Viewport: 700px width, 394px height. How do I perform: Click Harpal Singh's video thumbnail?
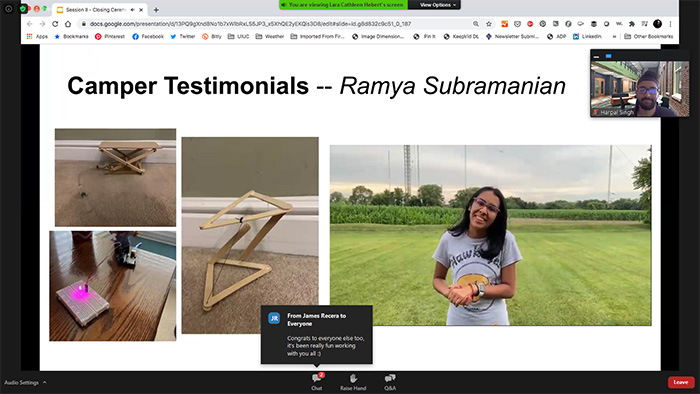(x=640, y=88)
